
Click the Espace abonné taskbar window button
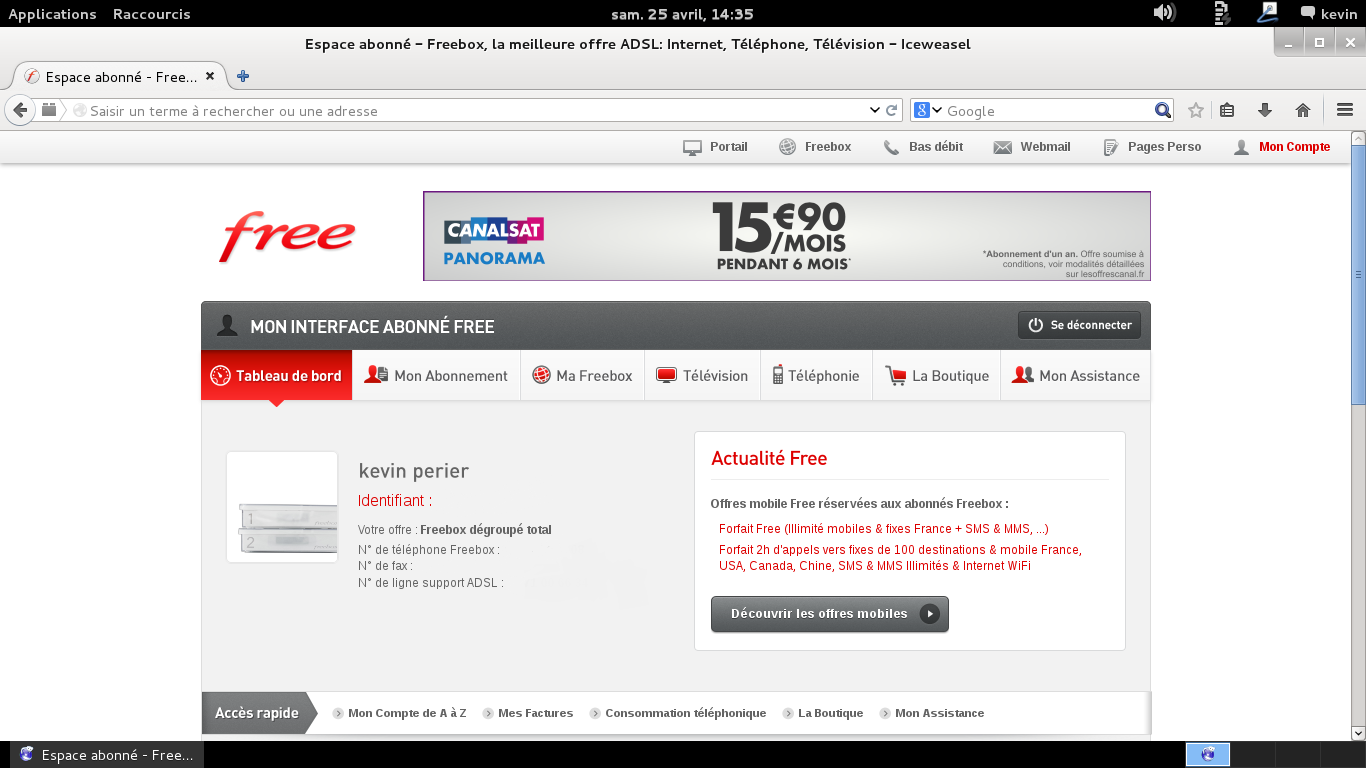coord(106,755)
